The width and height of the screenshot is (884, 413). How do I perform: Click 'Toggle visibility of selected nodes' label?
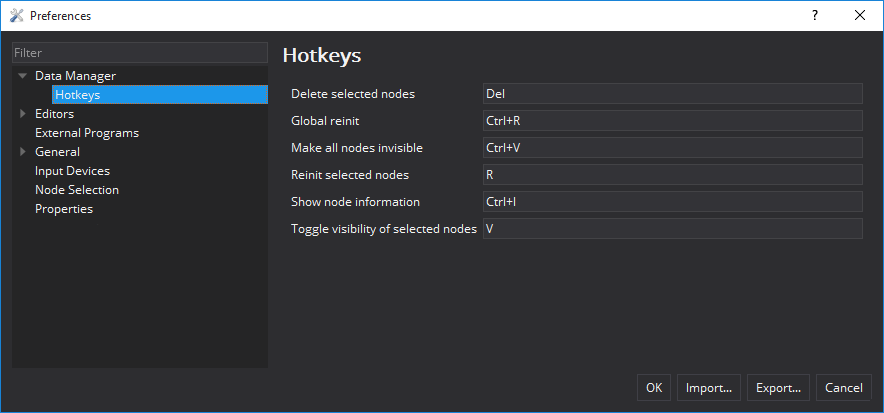384,229
